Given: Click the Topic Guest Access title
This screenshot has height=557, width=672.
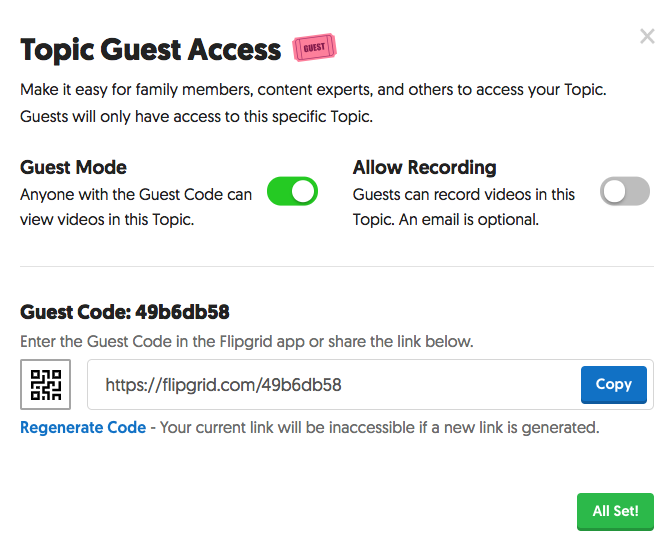Looking at the screenshot, I should 150,48.
